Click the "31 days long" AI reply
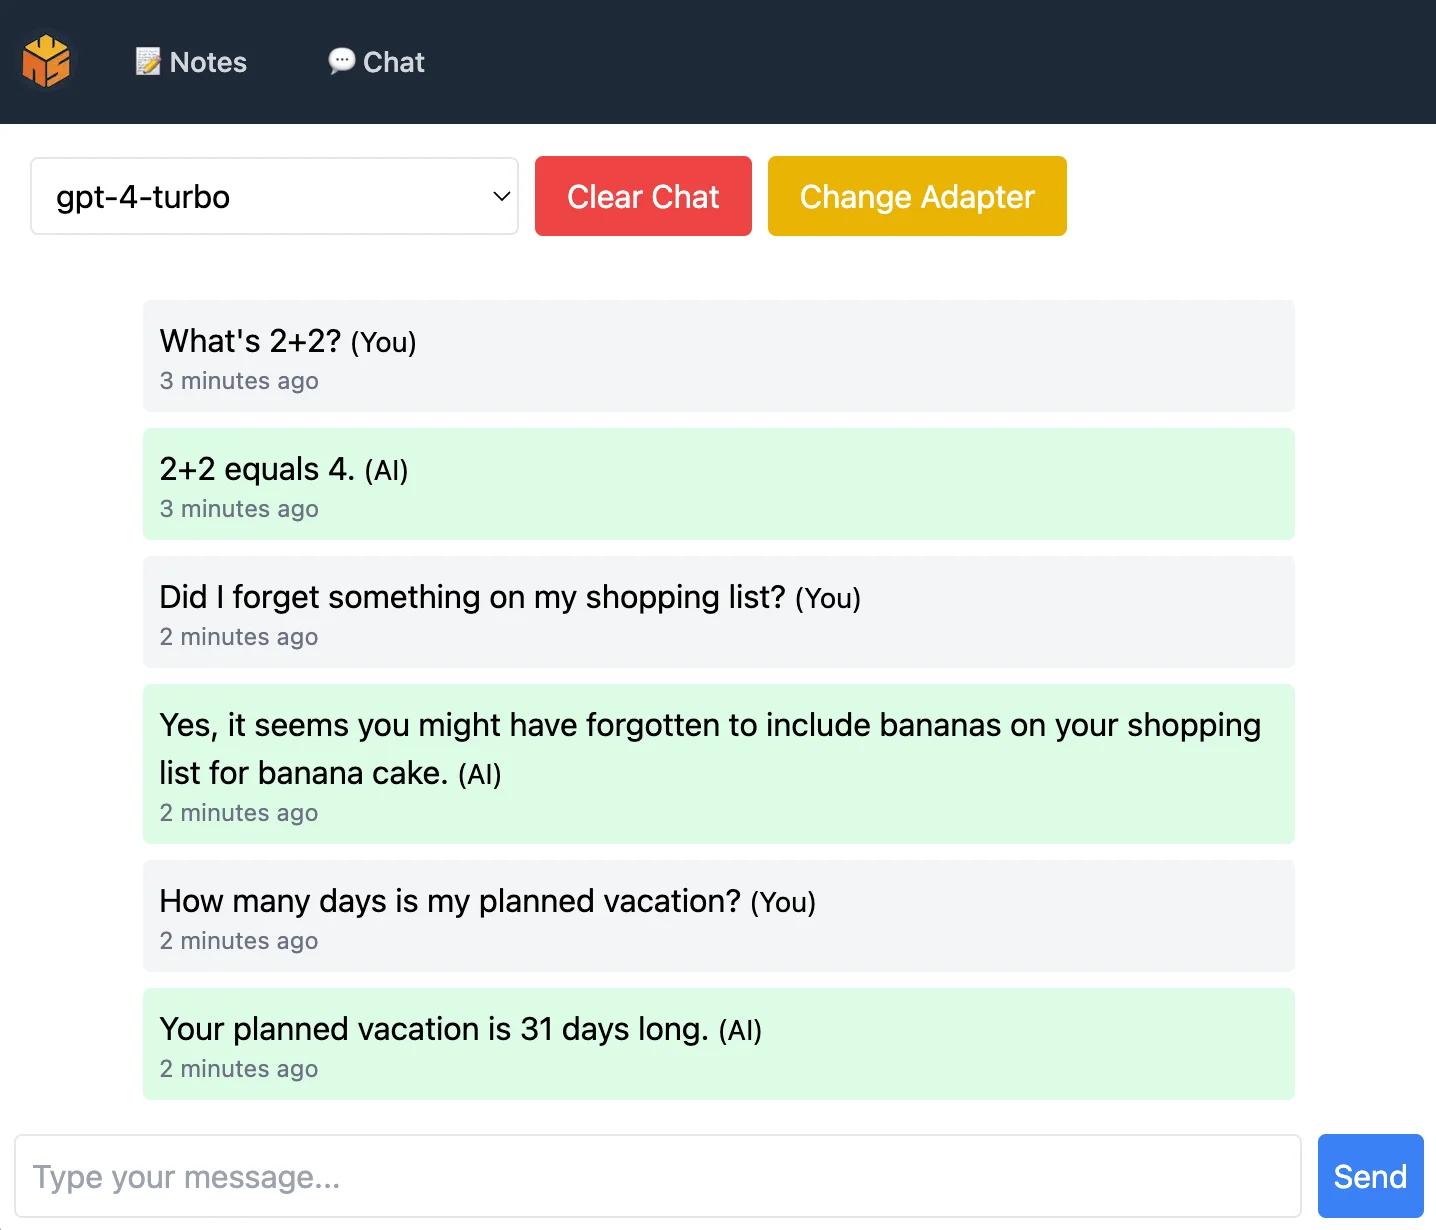Image resolution: width=1436 pixels, height=1230 pixels. (x=719, y=1043)
